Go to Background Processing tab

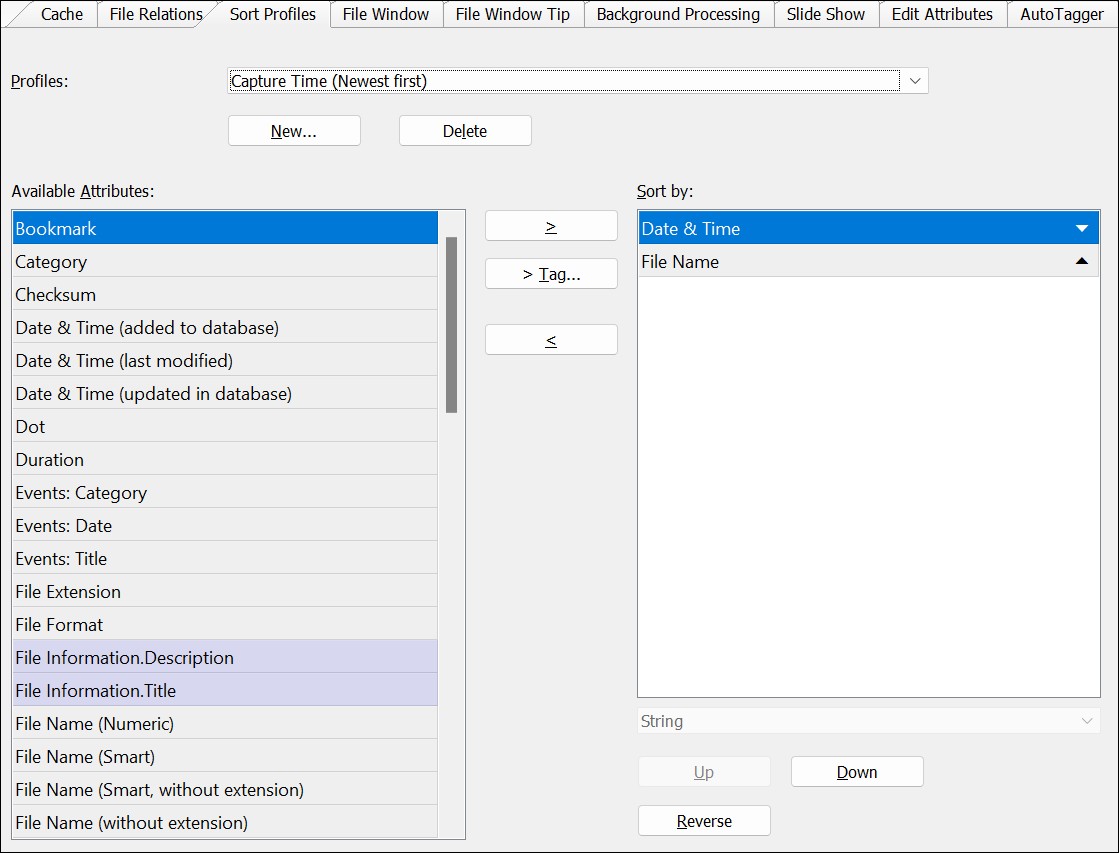[x=678, y=14]
